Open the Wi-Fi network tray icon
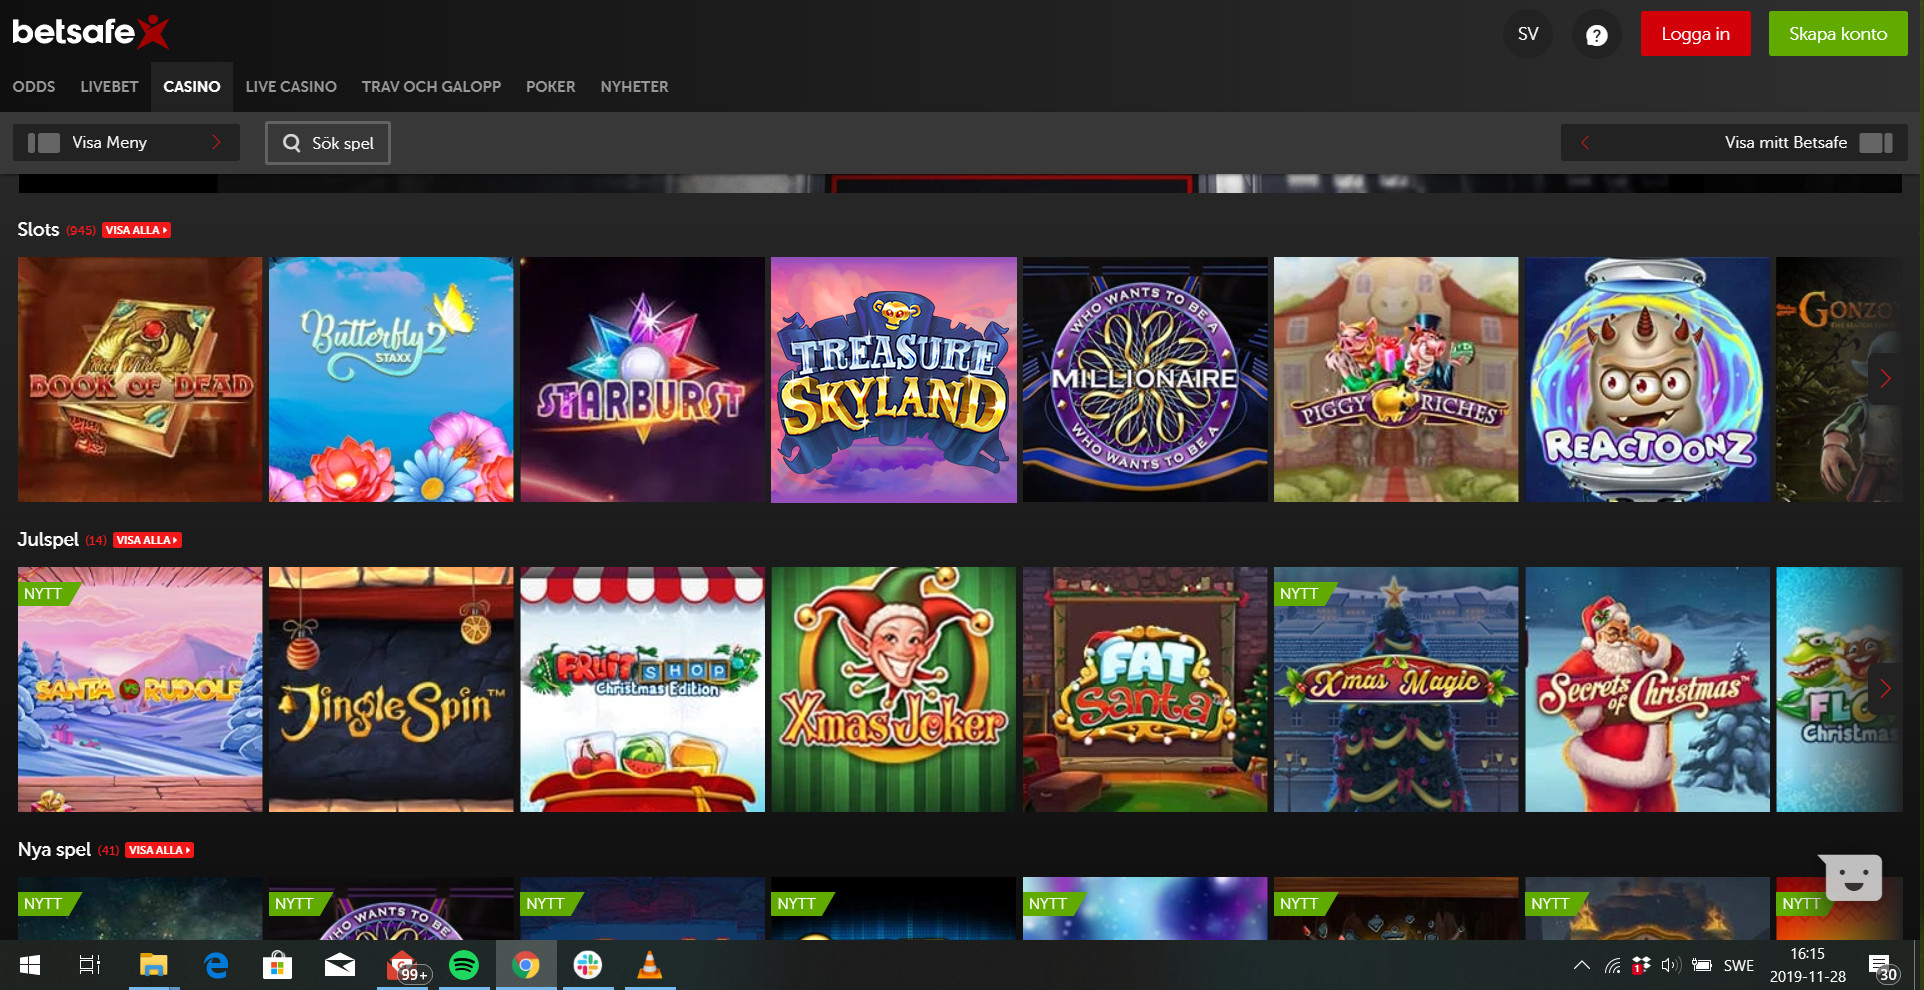The width and height of the screenshot is (1924, 990). (1612, 965)
